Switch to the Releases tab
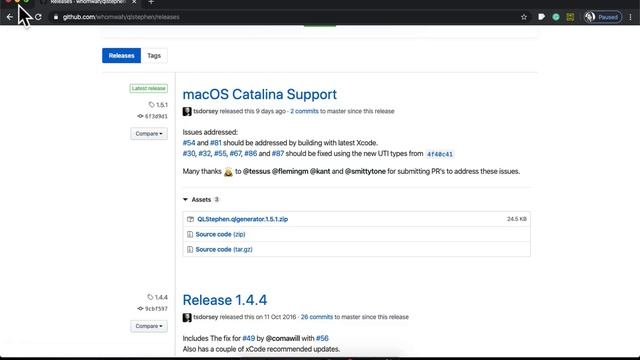This screenshot has height=360, width=640. tap(122, 56)
